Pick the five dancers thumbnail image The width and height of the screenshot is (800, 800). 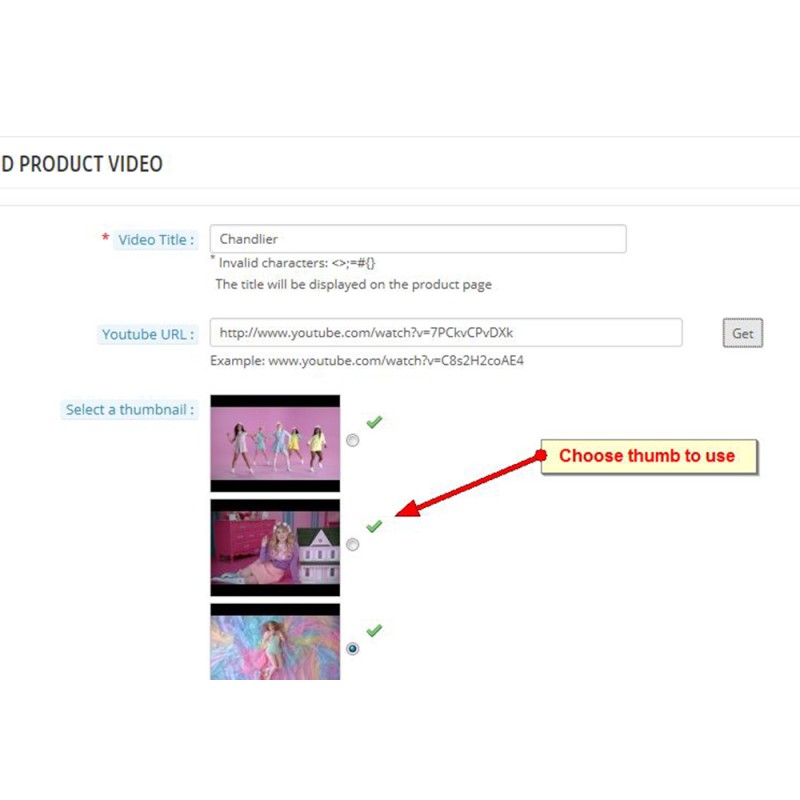(275, 443)
